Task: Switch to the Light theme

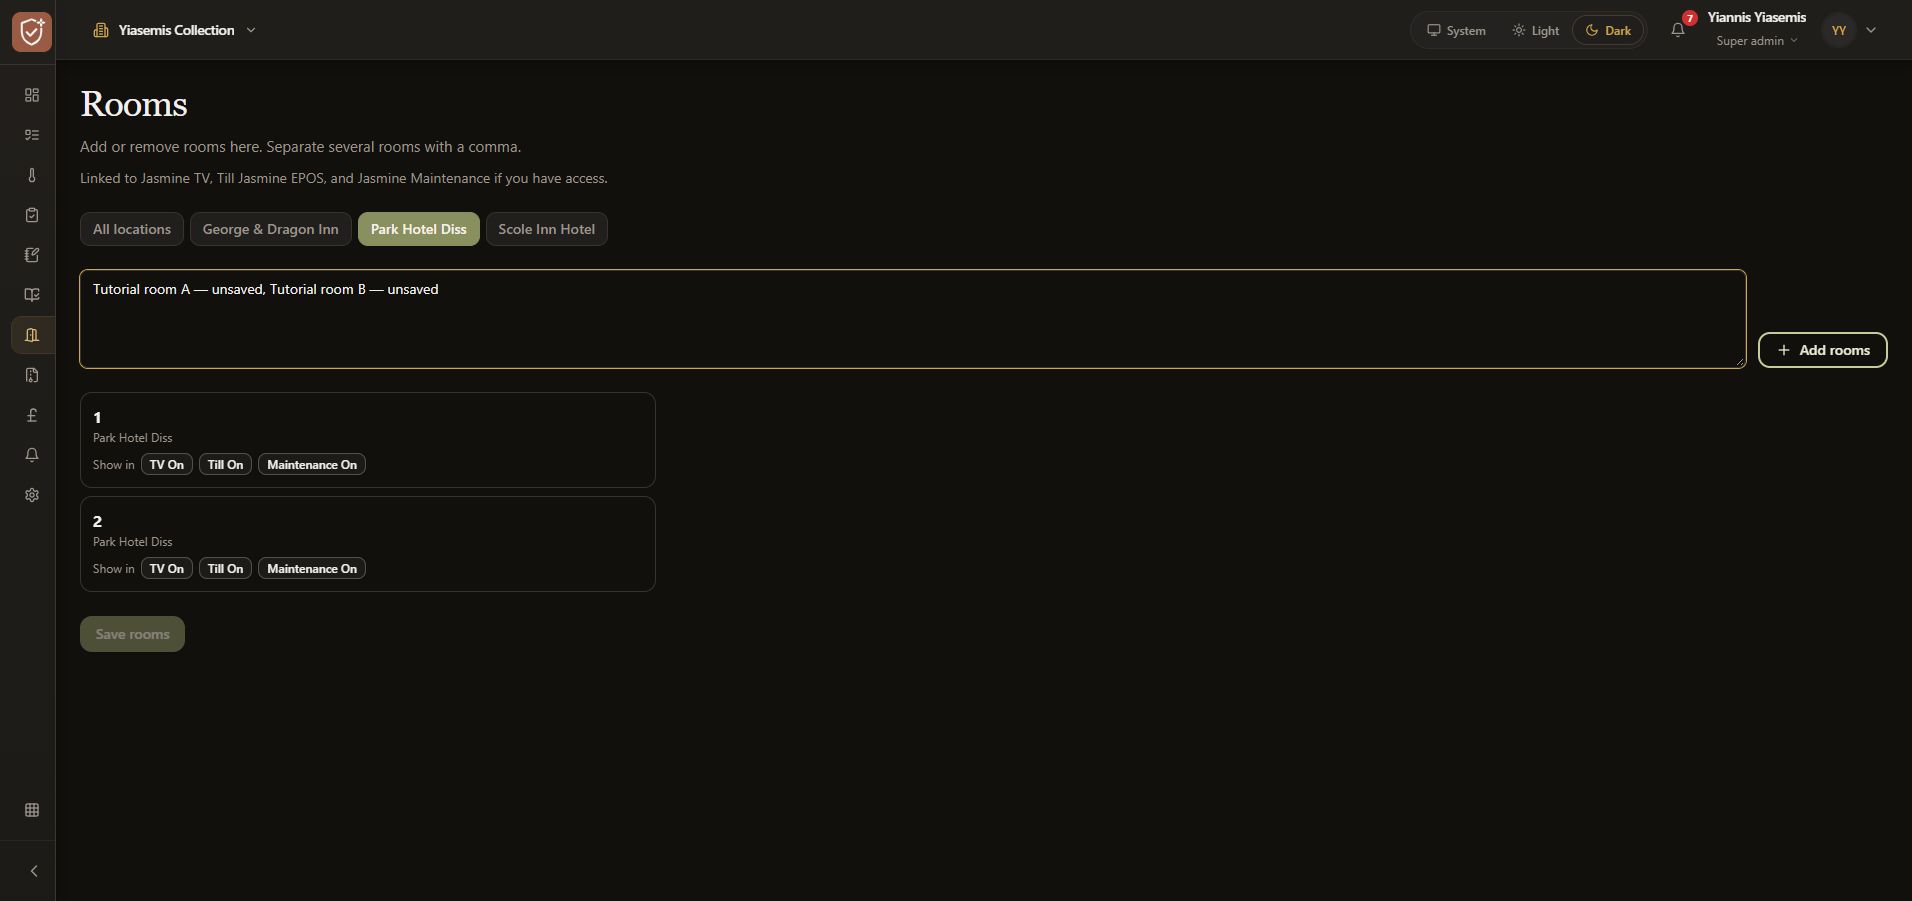Action: (1535, 30)
